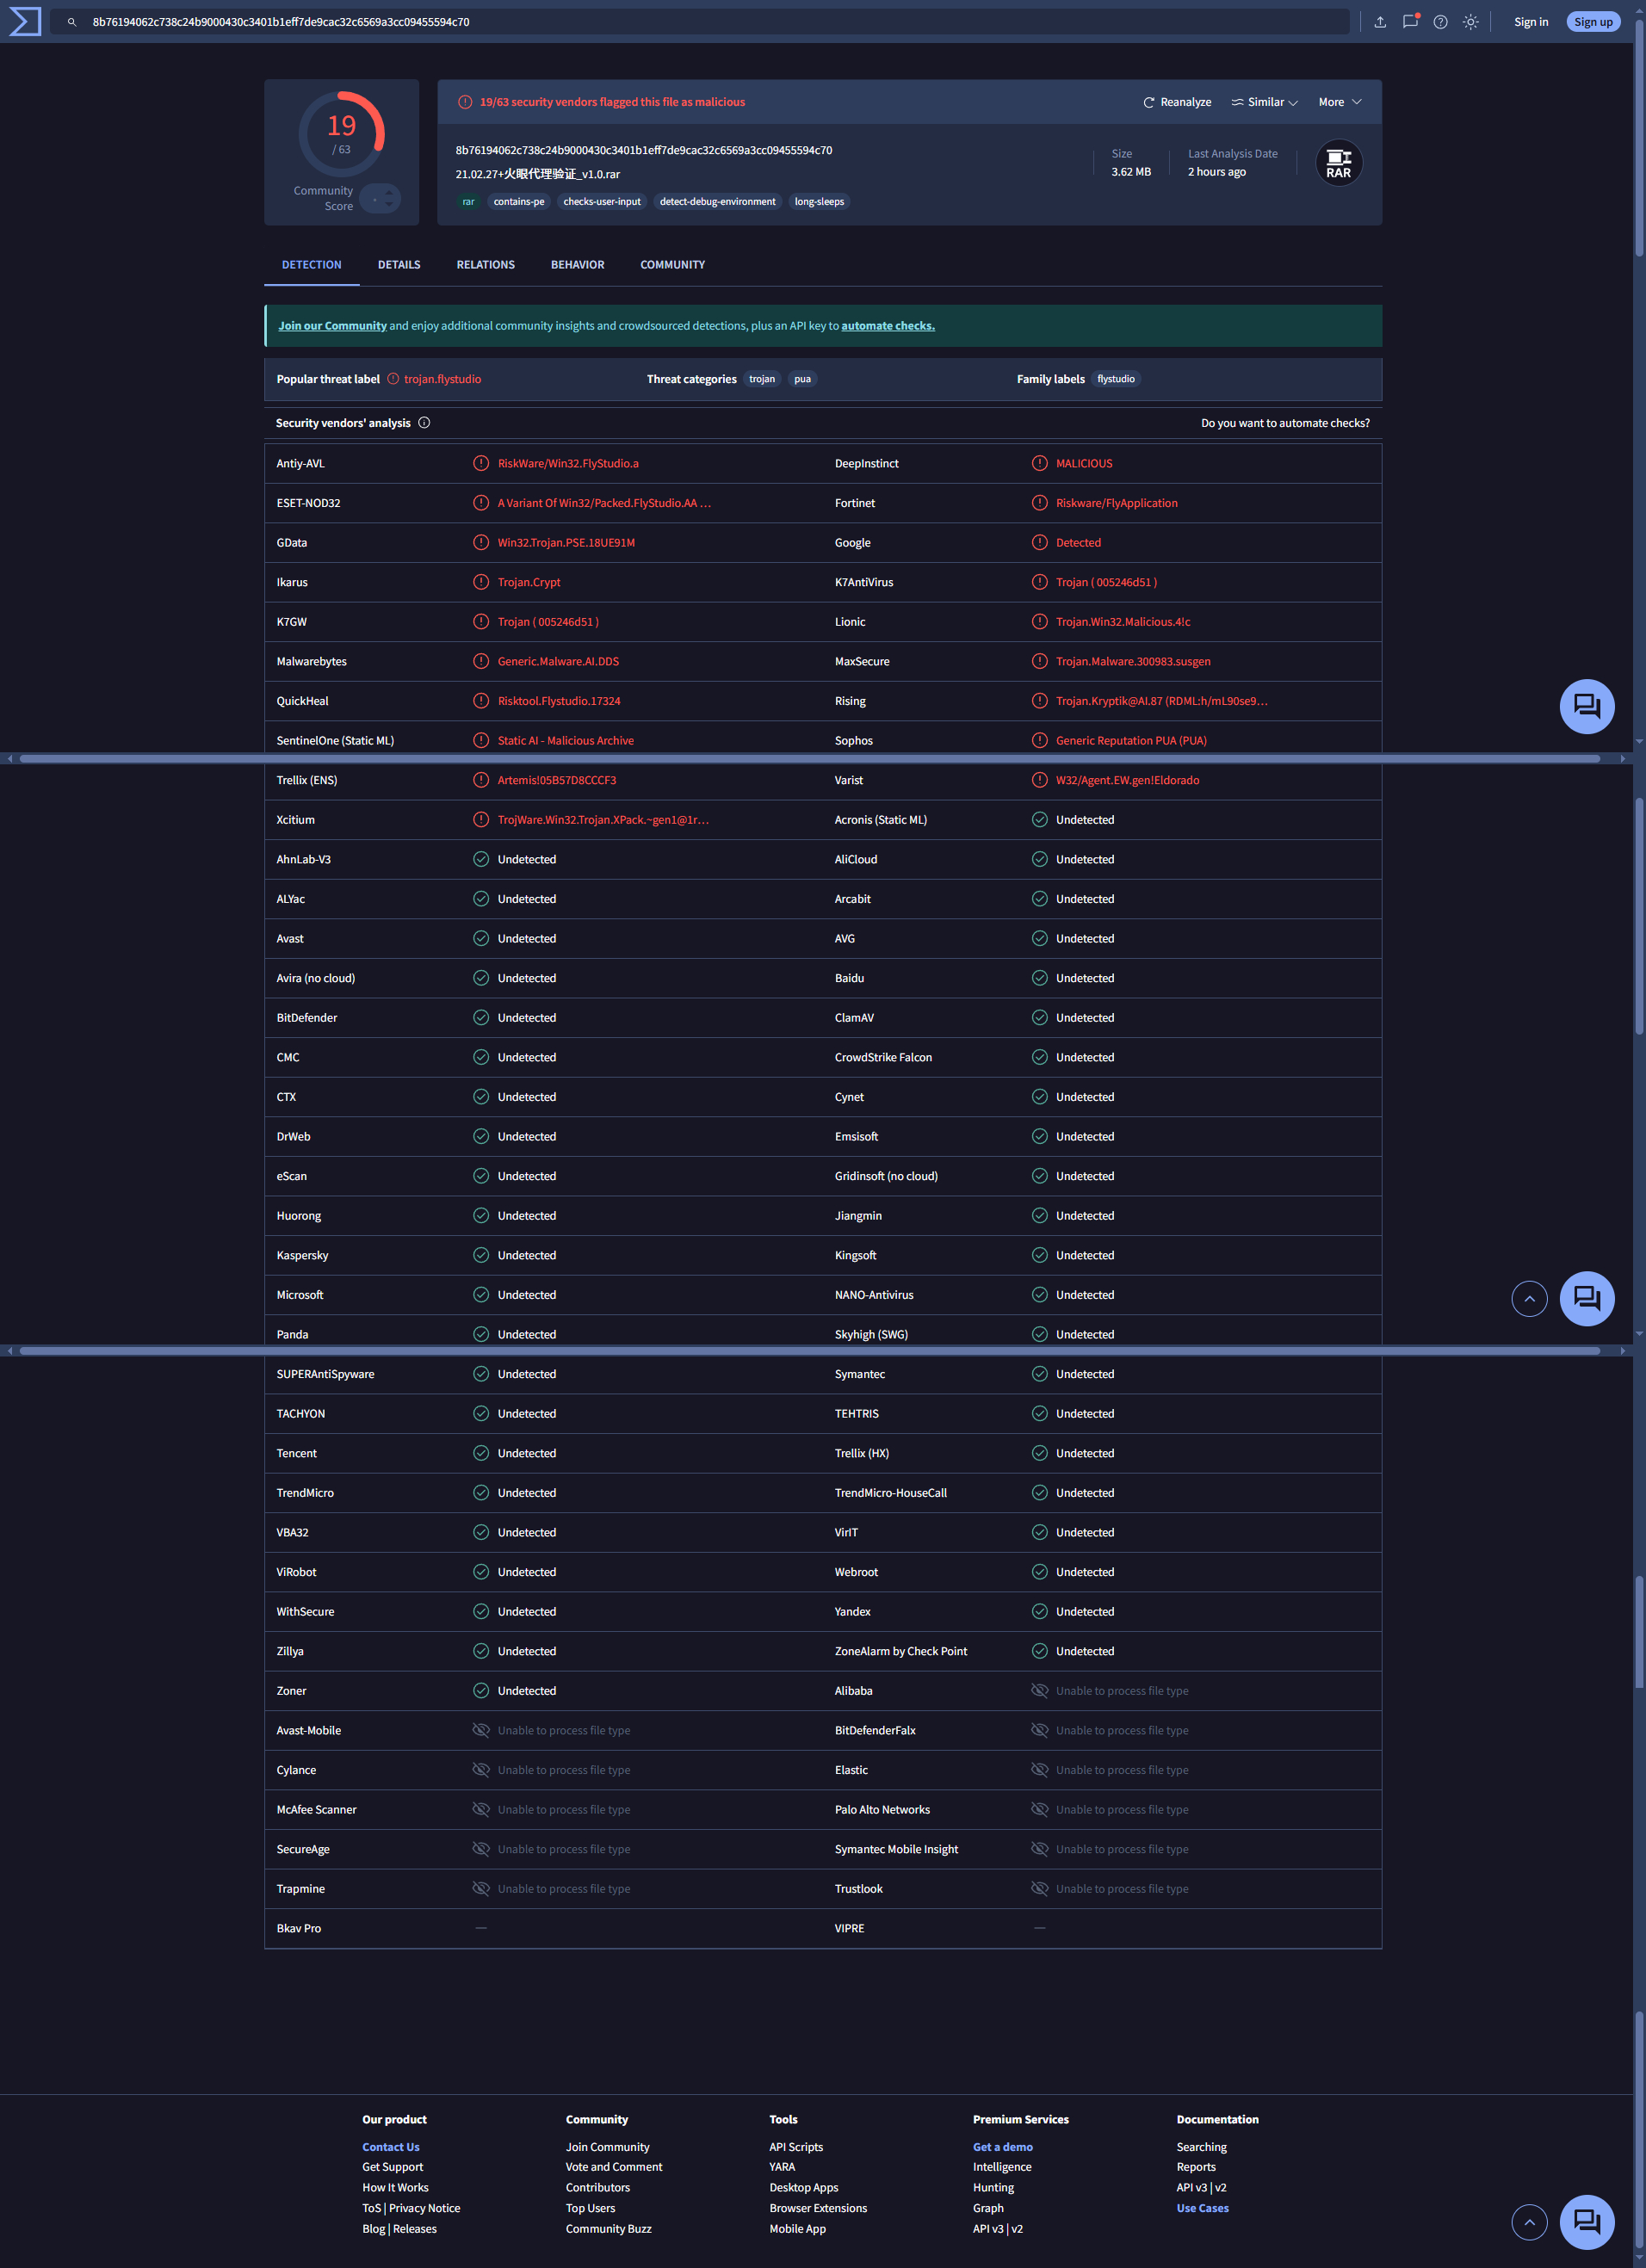Toggle the light/dark theme sun icon
Image resolution: width=1646 pixels, height=2268 pixels.
[x=1470, y=22]
